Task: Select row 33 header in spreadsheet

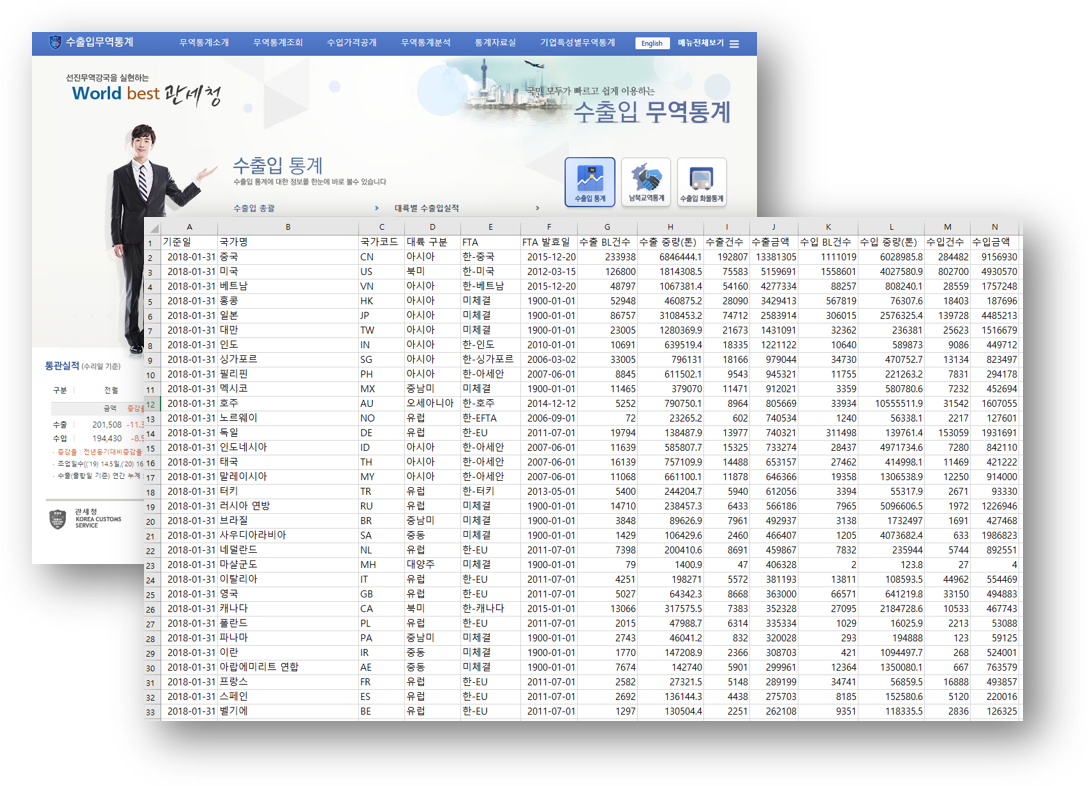Action: tap(153, 712)
